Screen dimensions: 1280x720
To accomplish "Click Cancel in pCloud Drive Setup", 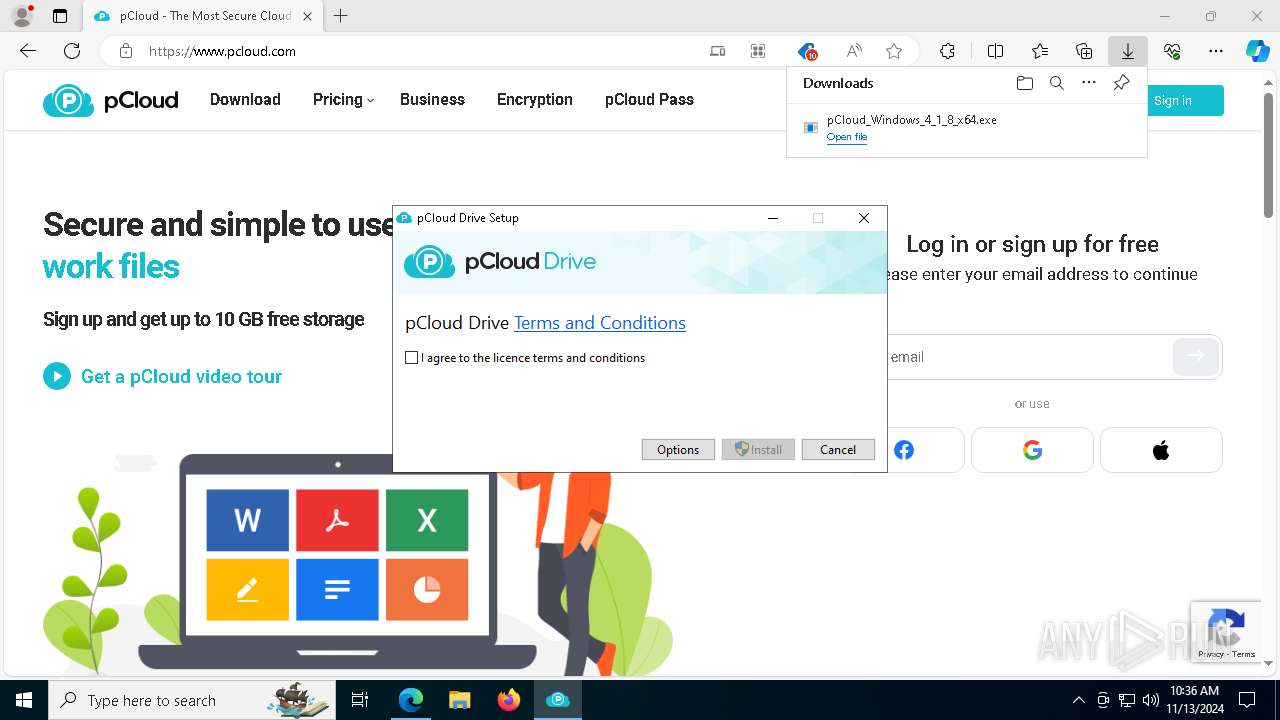I will click(838, 450).
